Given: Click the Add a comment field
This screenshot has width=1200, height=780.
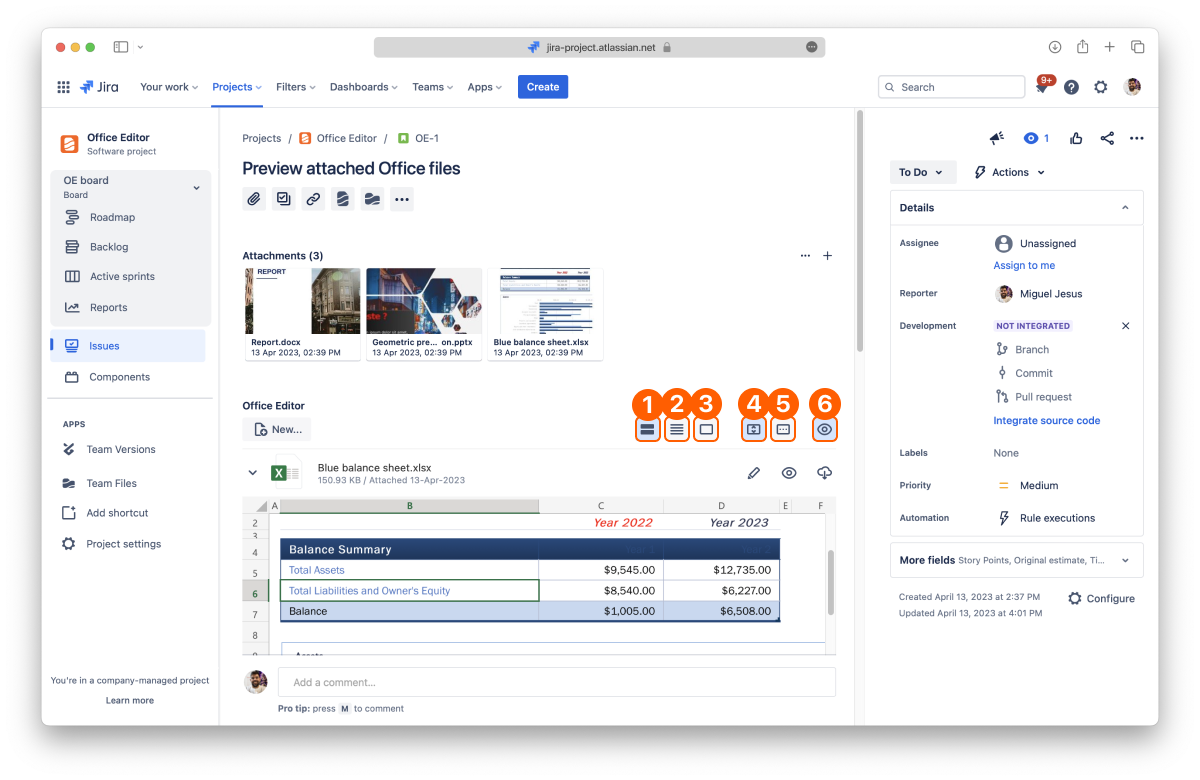Looking at the screenshot, I should click(x=557, y=682).
